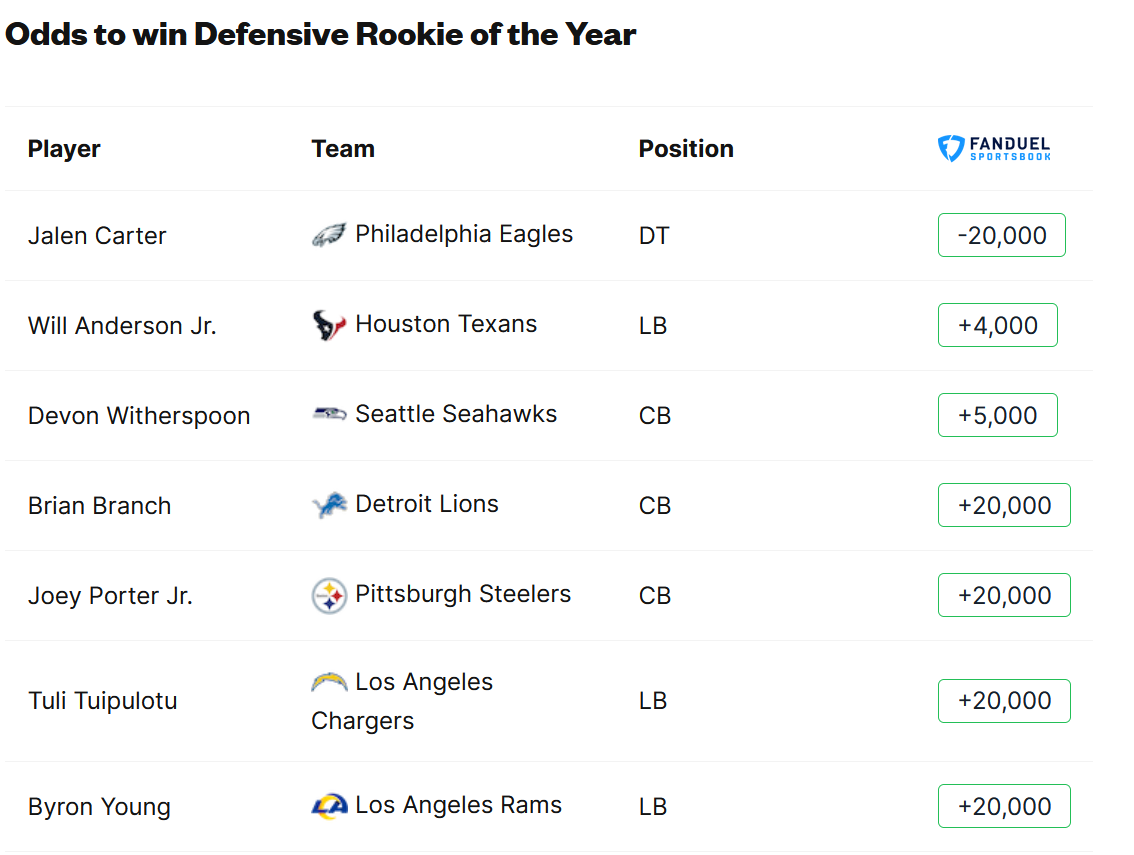Viewport: 1134px width, 855px height.
Task: Select Will Anderson Jr.'s +4,000 odds
Action: (997, 325)
